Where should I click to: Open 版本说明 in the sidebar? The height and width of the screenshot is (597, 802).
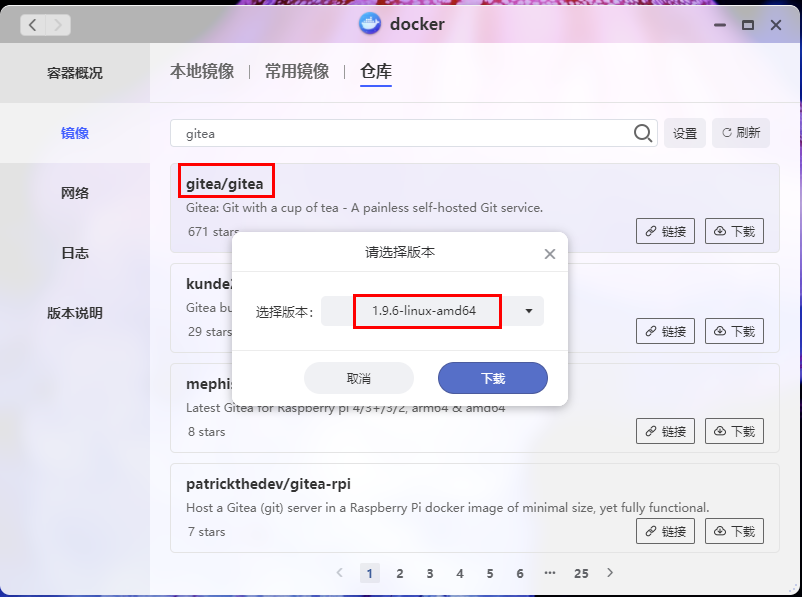[75, 313]
